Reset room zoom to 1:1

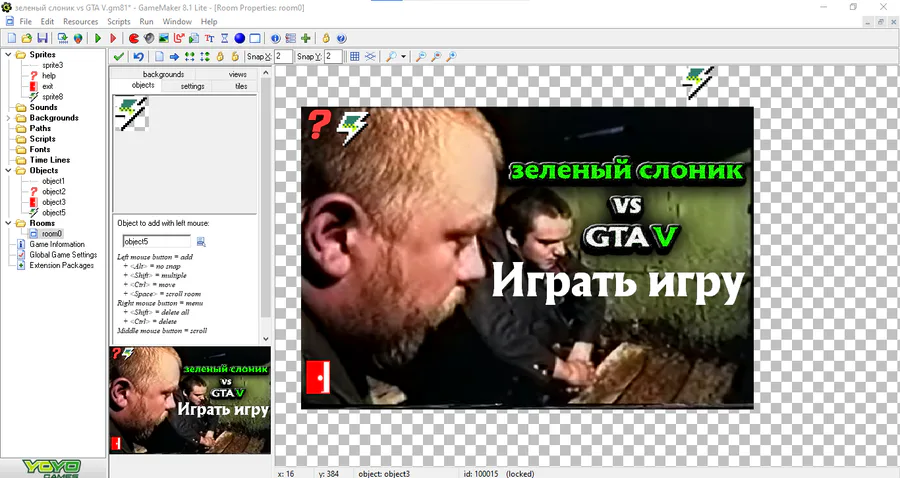[x=421, y=56]
